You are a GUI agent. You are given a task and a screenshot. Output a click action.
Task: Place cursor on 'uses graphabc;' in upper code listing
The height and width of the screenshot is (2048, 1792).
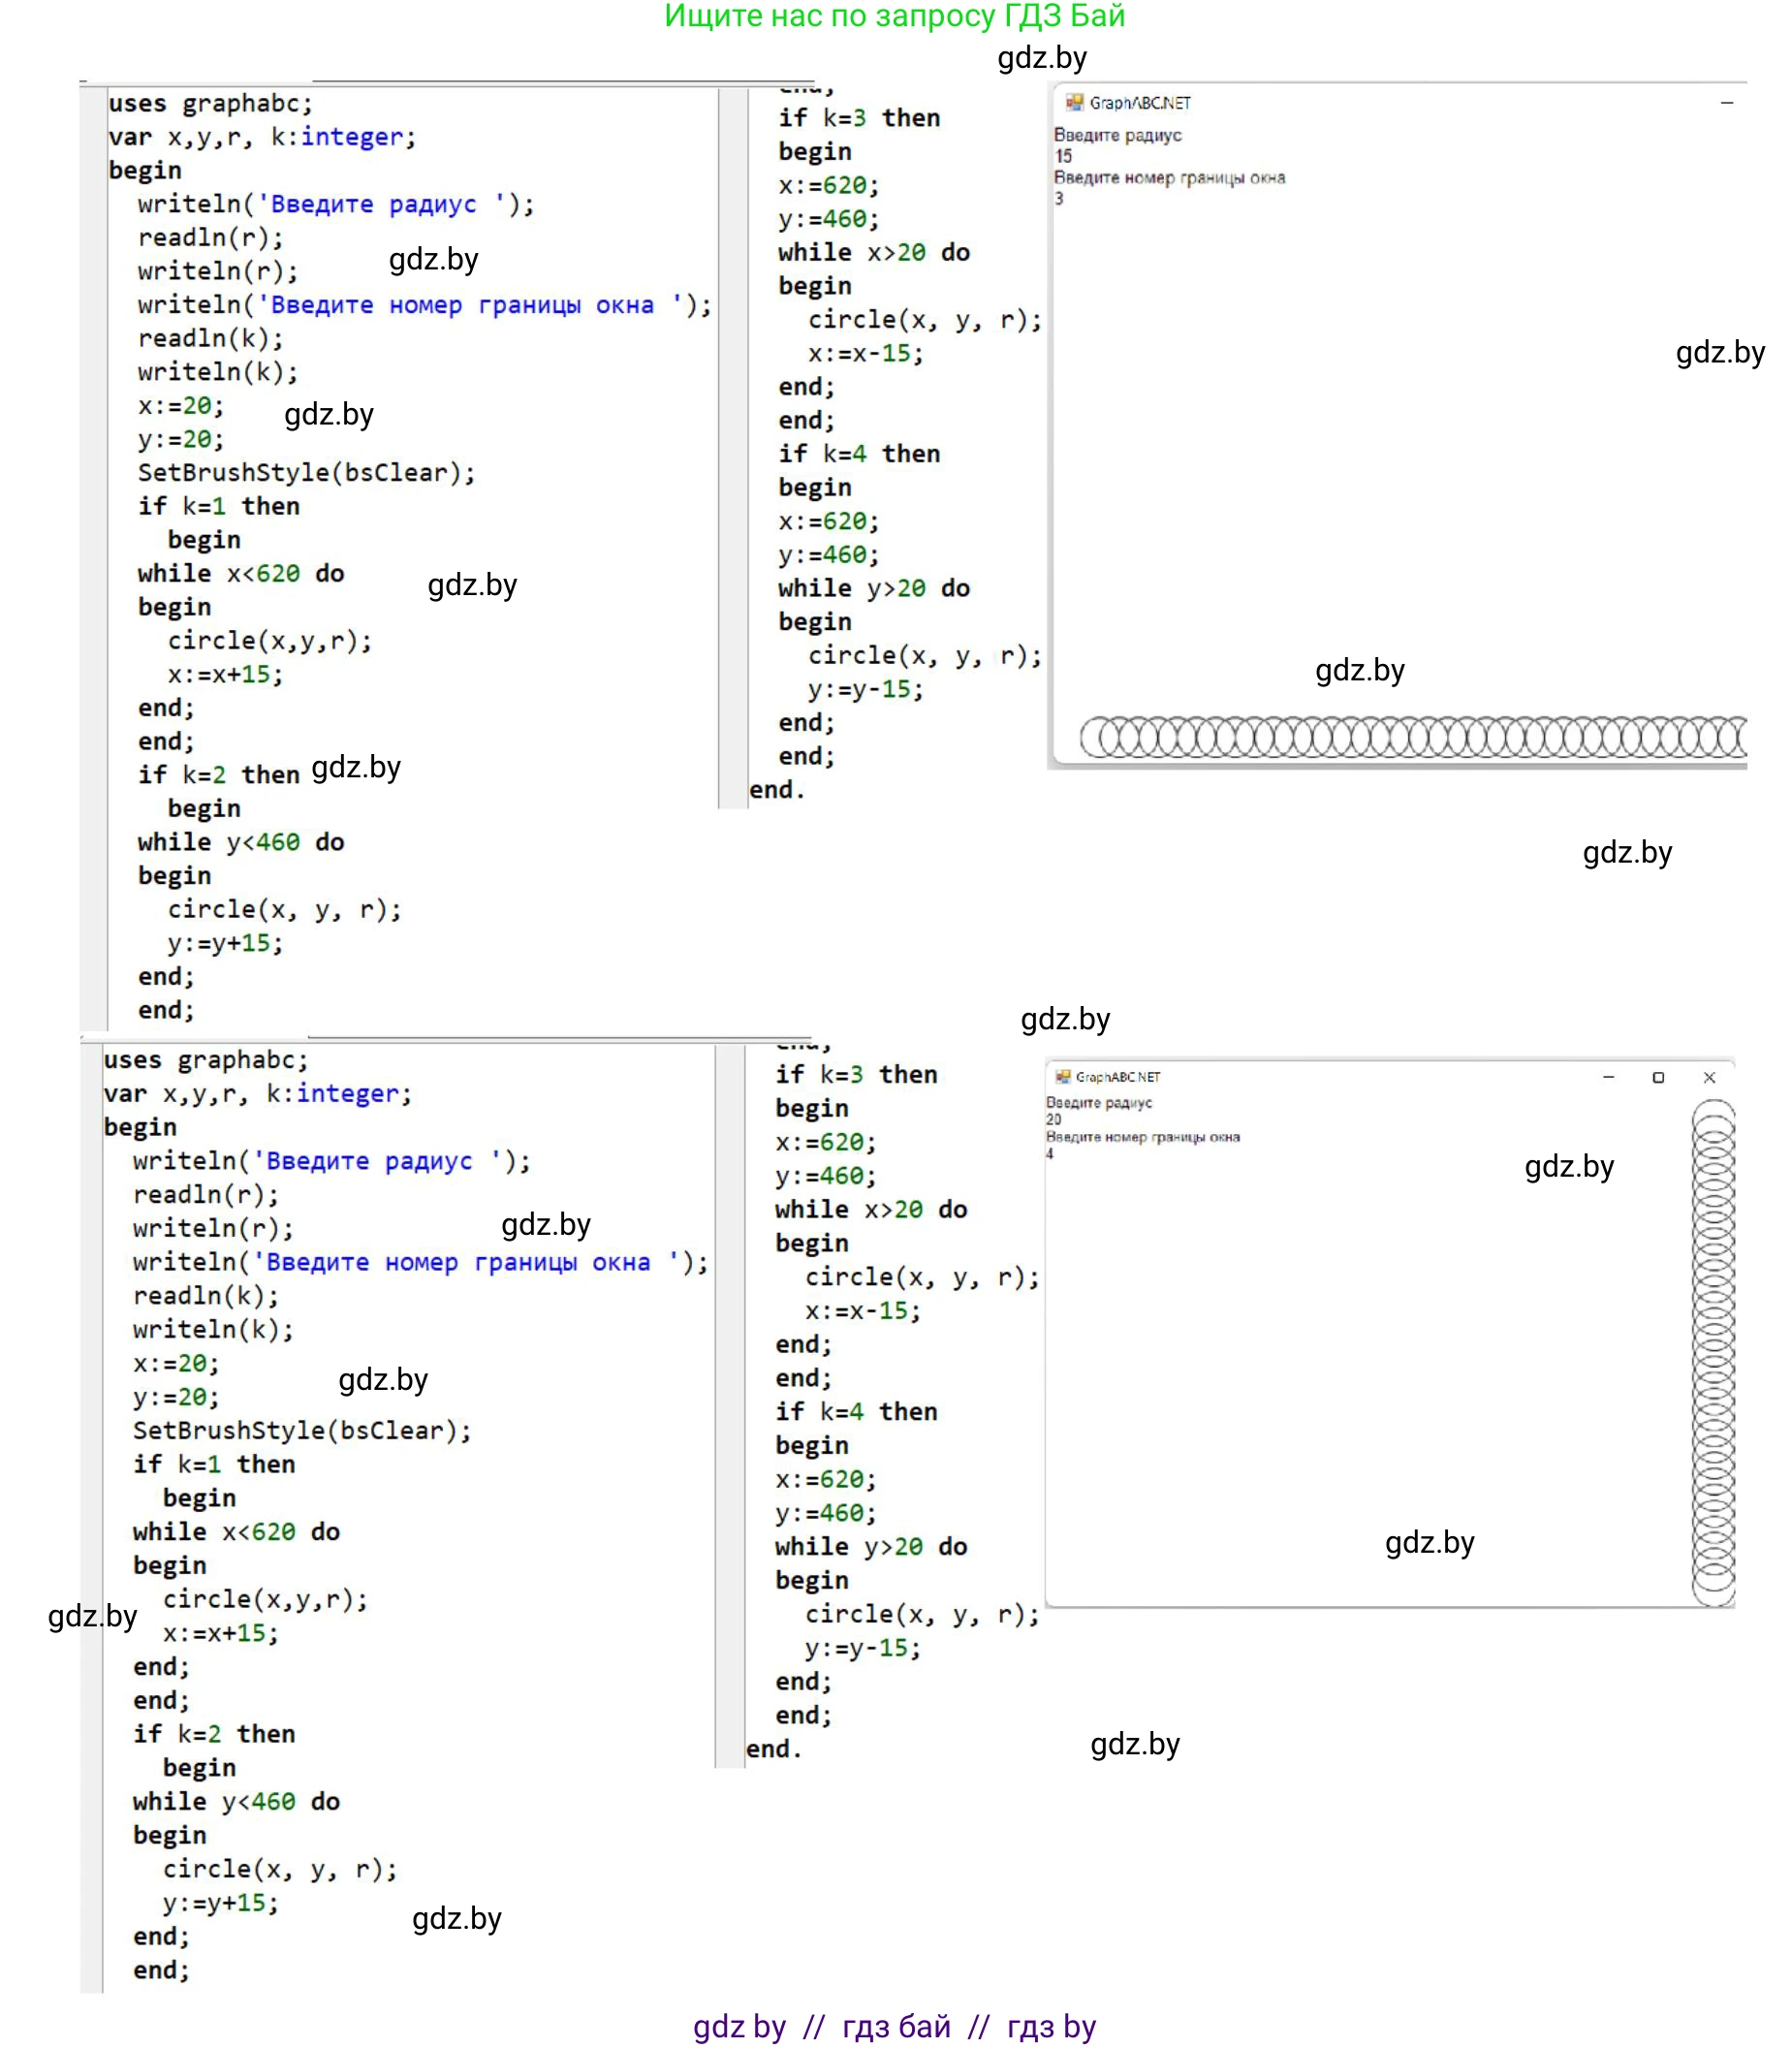210,104
